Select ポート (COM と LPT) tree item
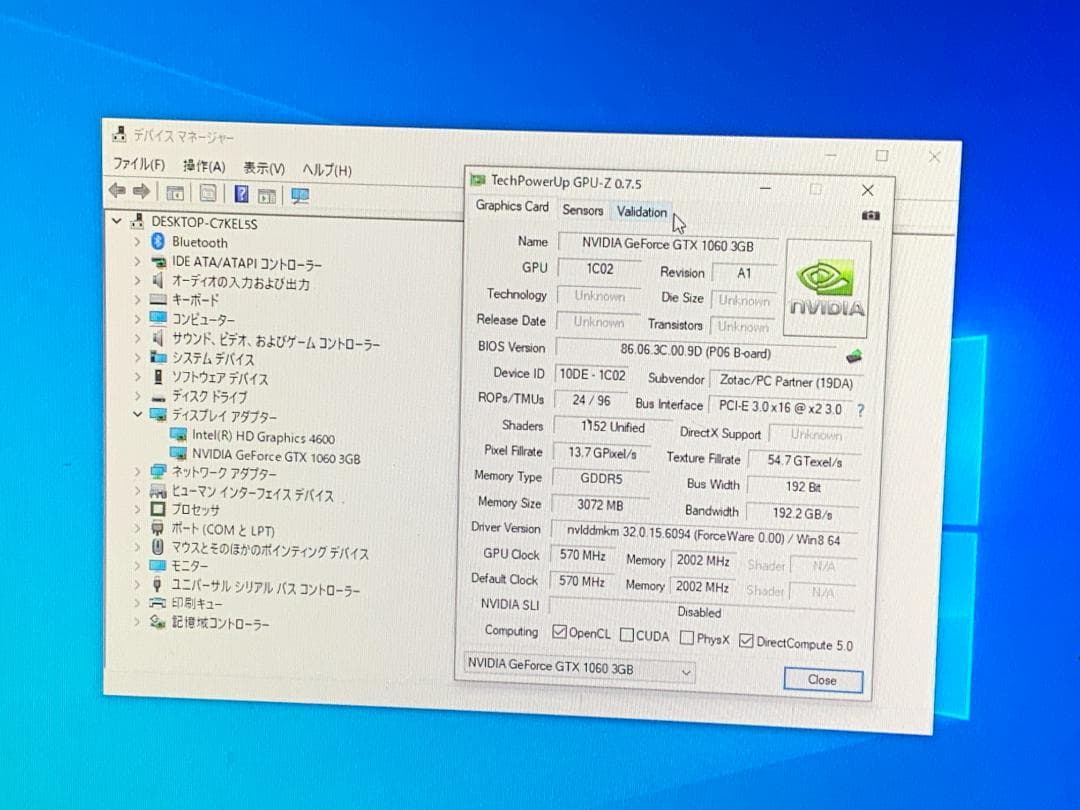The height and width of the screenshot is (810, 1080). click(222, 530)
